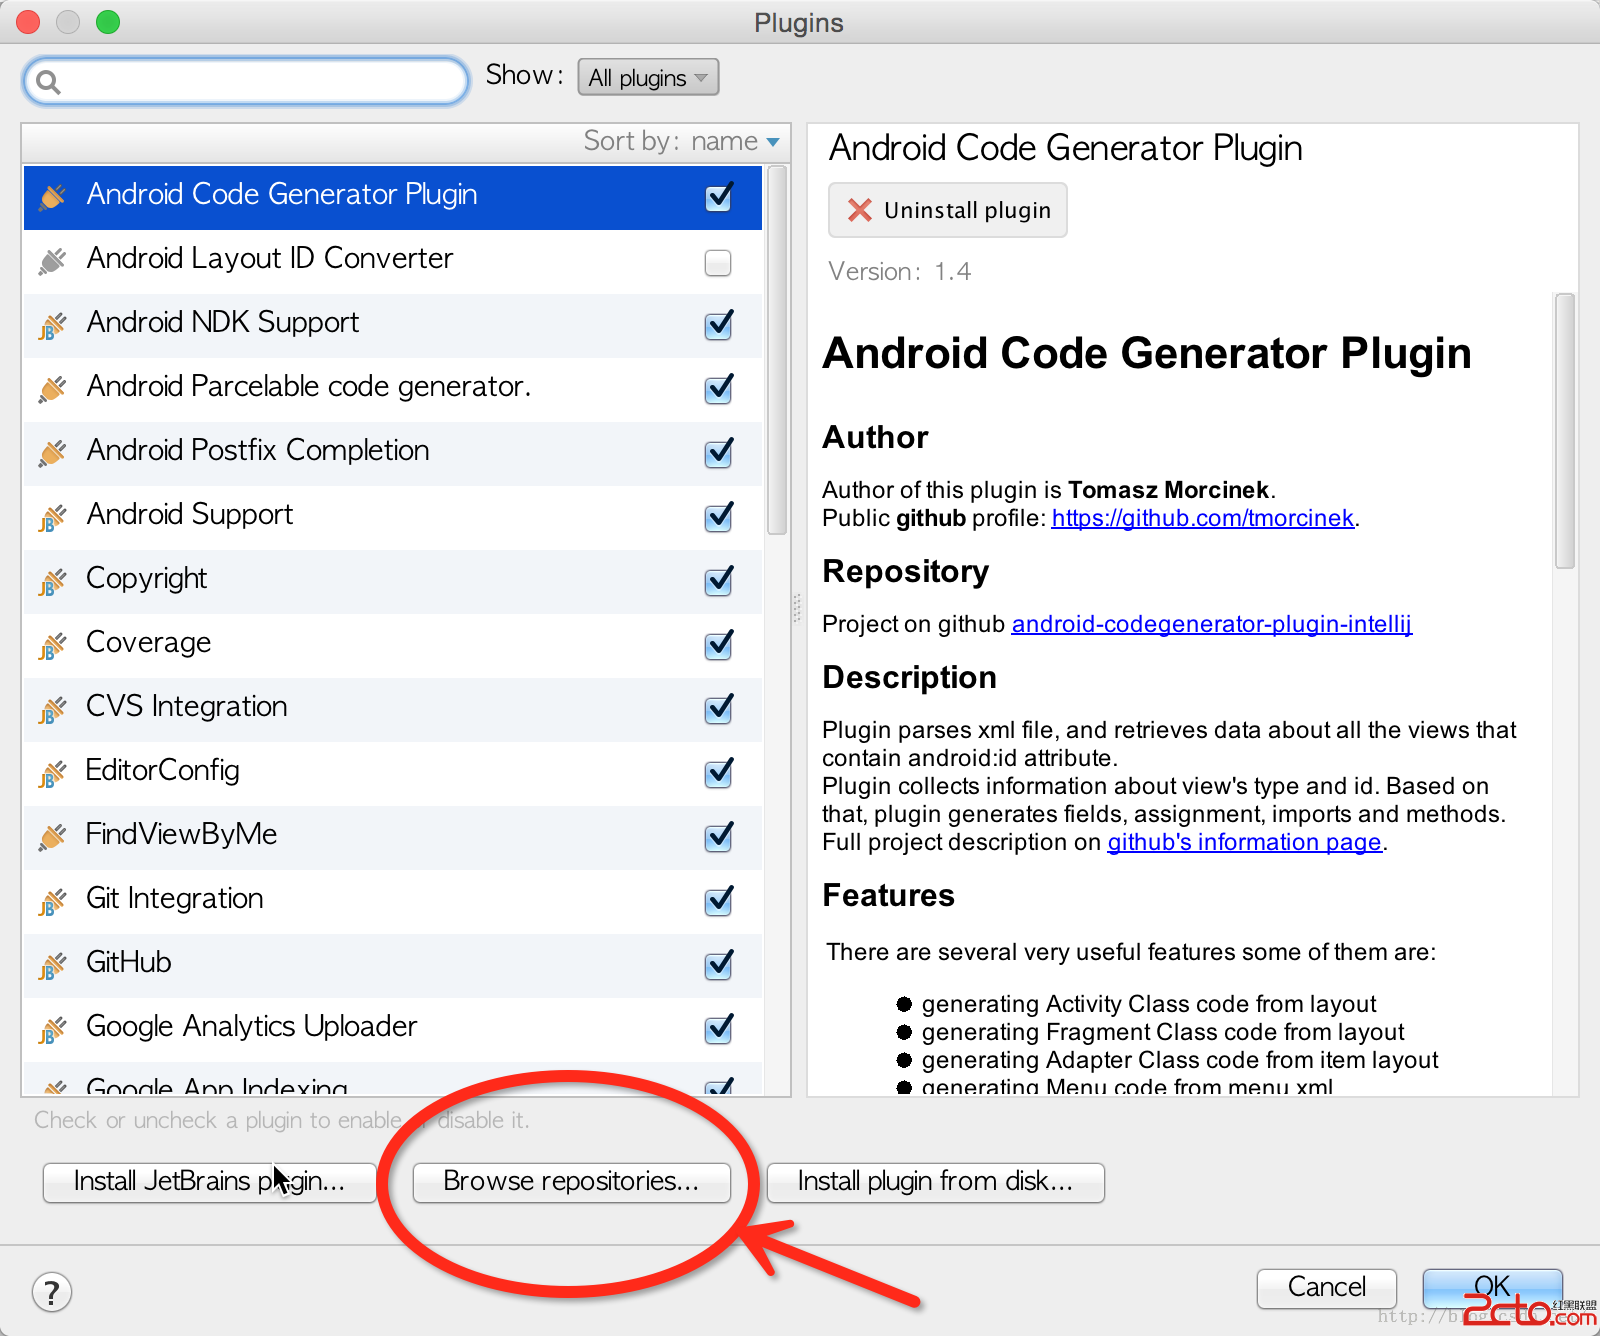Open the tmorcinek GitHub profile link
1600x1336 pixels.
pos(1202,518)
